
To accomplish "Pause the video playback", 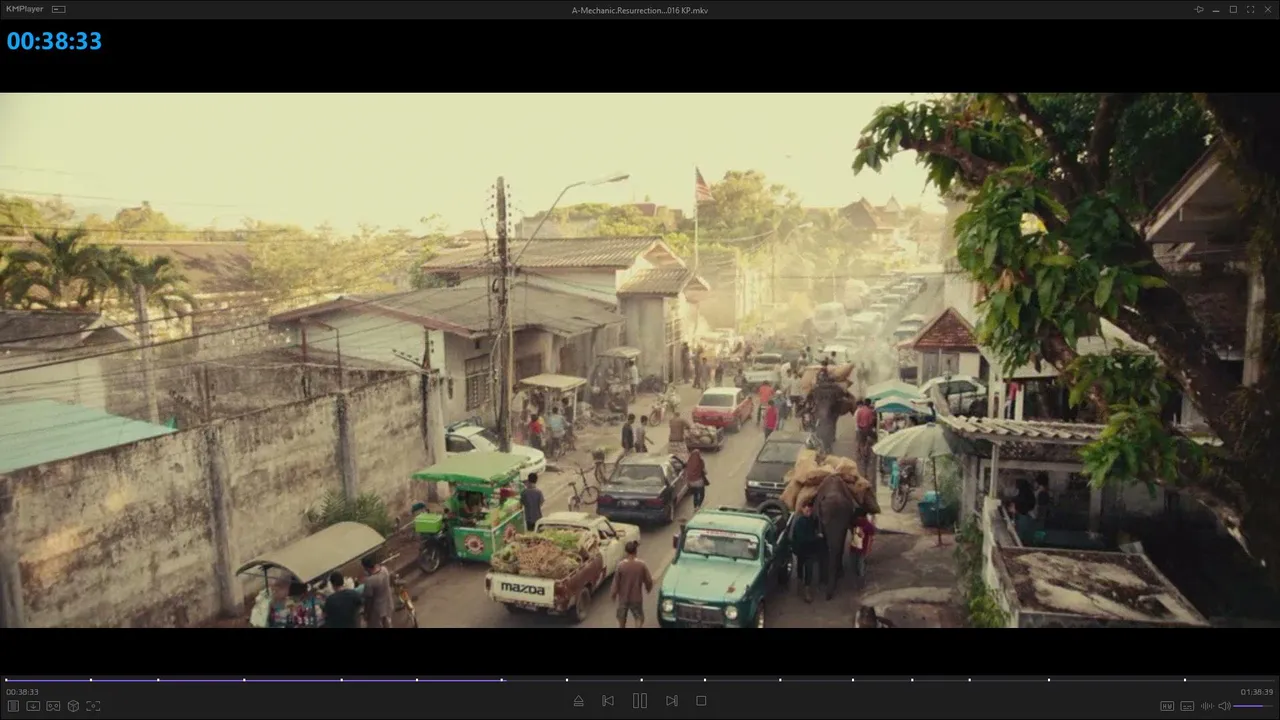I will click(x=640, y=701).
